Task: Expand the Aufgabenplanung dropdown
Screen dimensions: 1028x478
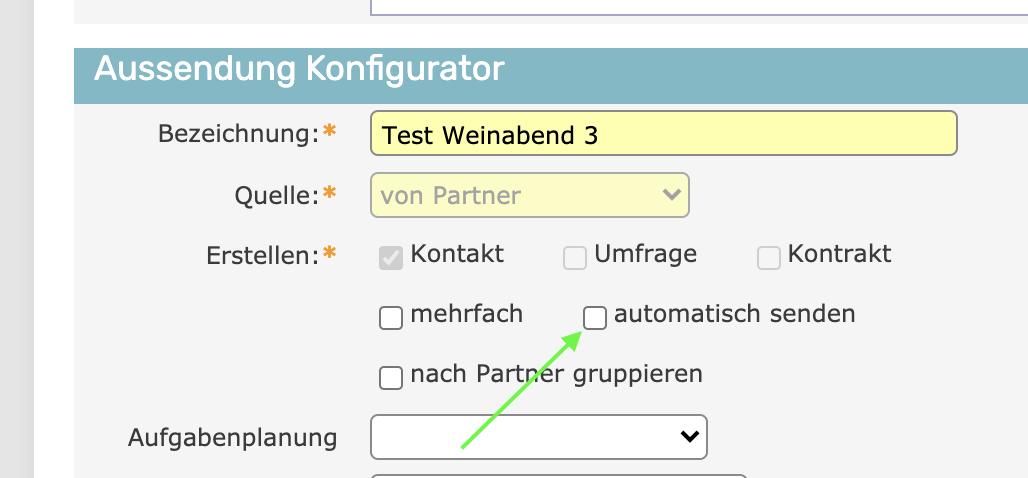Action: 538,436
